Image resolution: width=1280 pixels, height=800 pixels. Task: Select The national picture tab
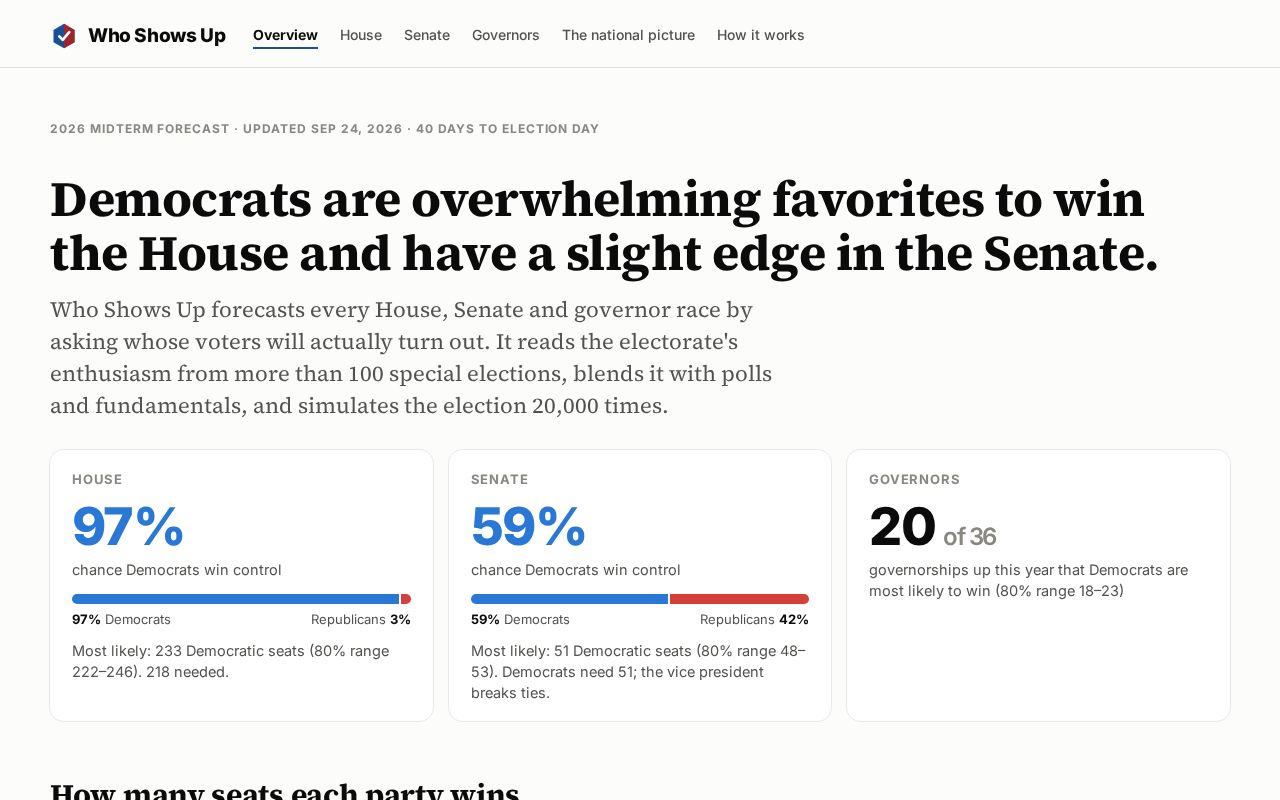[628, 35]
